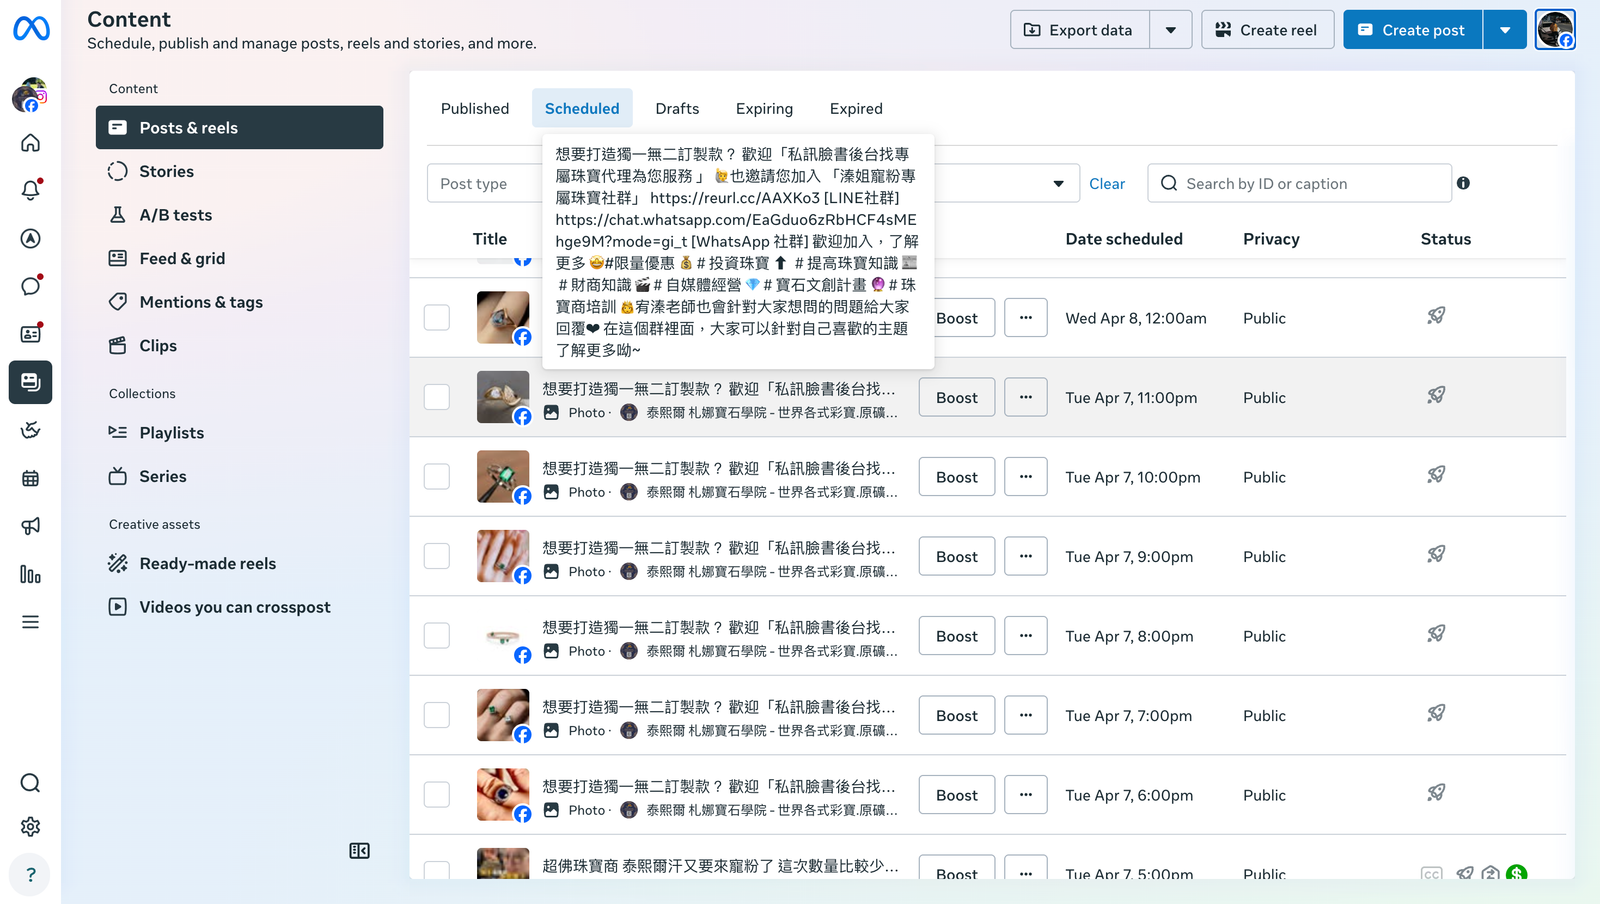
Task: Click the page avatar in left rail
Action: point(30,95)
